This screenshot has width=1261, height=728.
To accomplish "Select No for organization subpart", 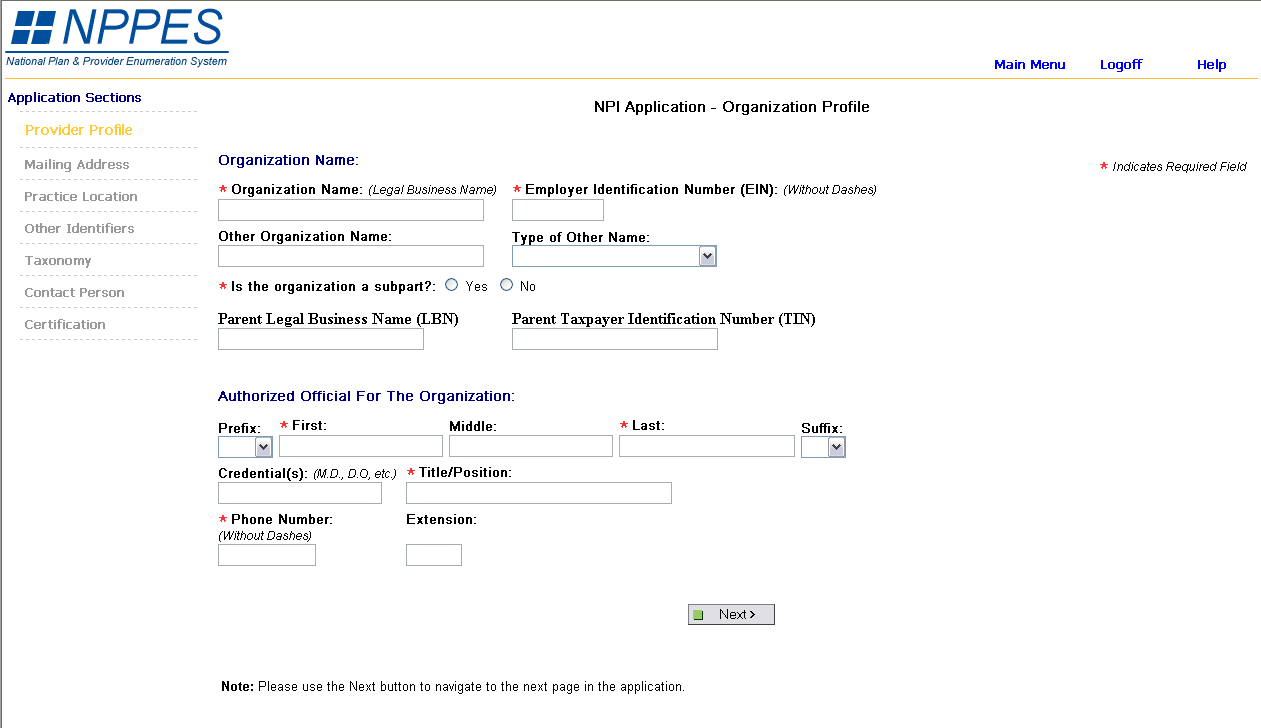I will point(507,285).
